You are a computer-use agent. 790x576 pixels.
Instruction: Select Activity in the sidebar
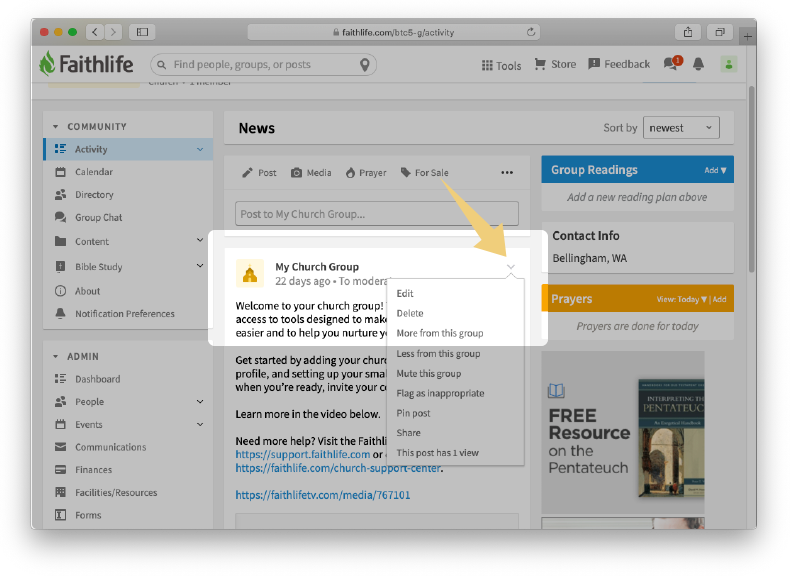(x=128, y=149)
